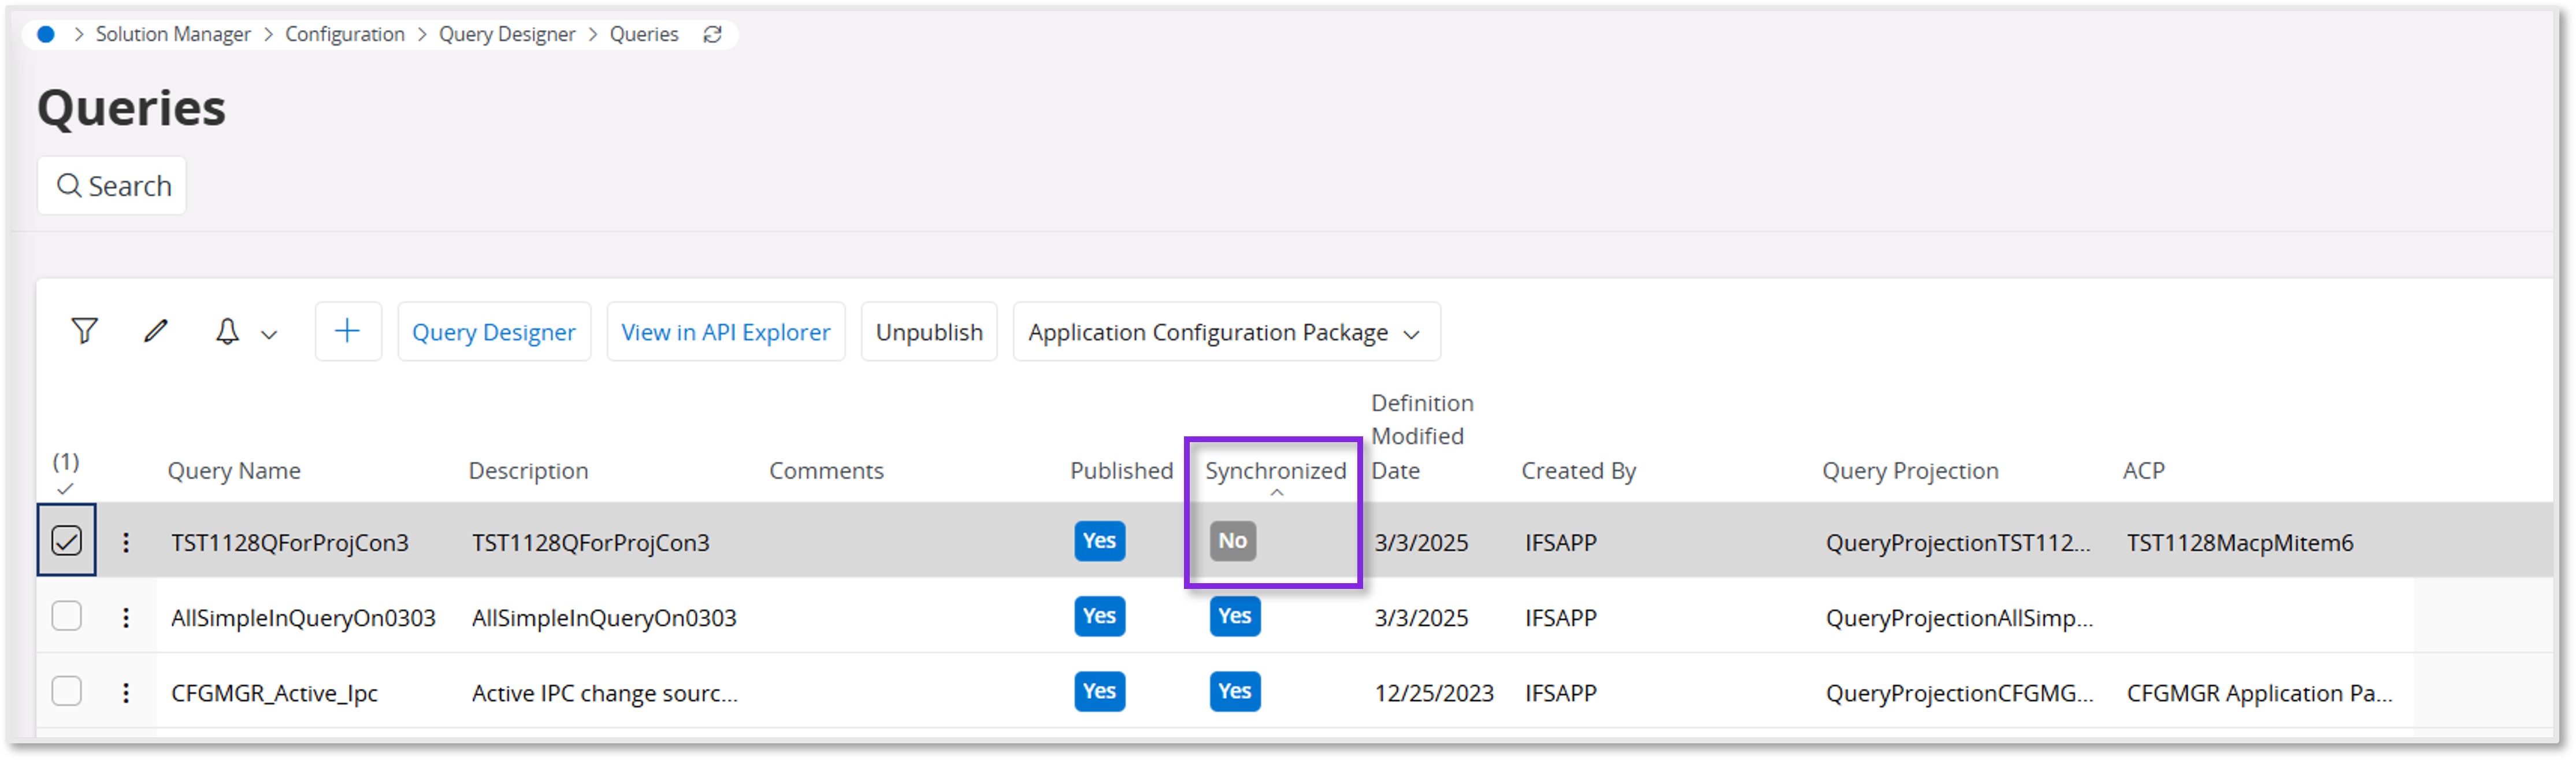This screenshot has height=760, width=2576.
Task: Expand the chevron next to bell icon
Action: (x=269, y=334)
